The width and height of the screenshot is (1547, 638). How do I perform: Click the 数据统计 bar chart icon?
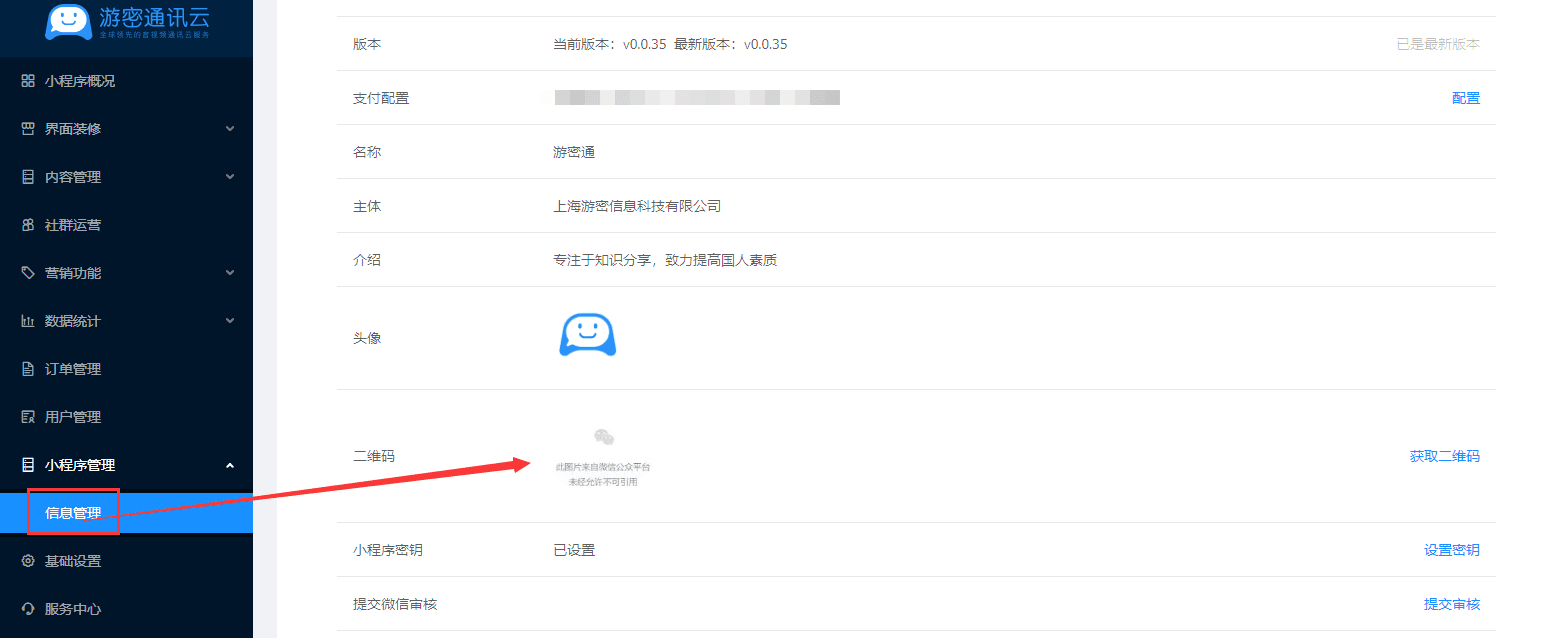tap(28, 321)
